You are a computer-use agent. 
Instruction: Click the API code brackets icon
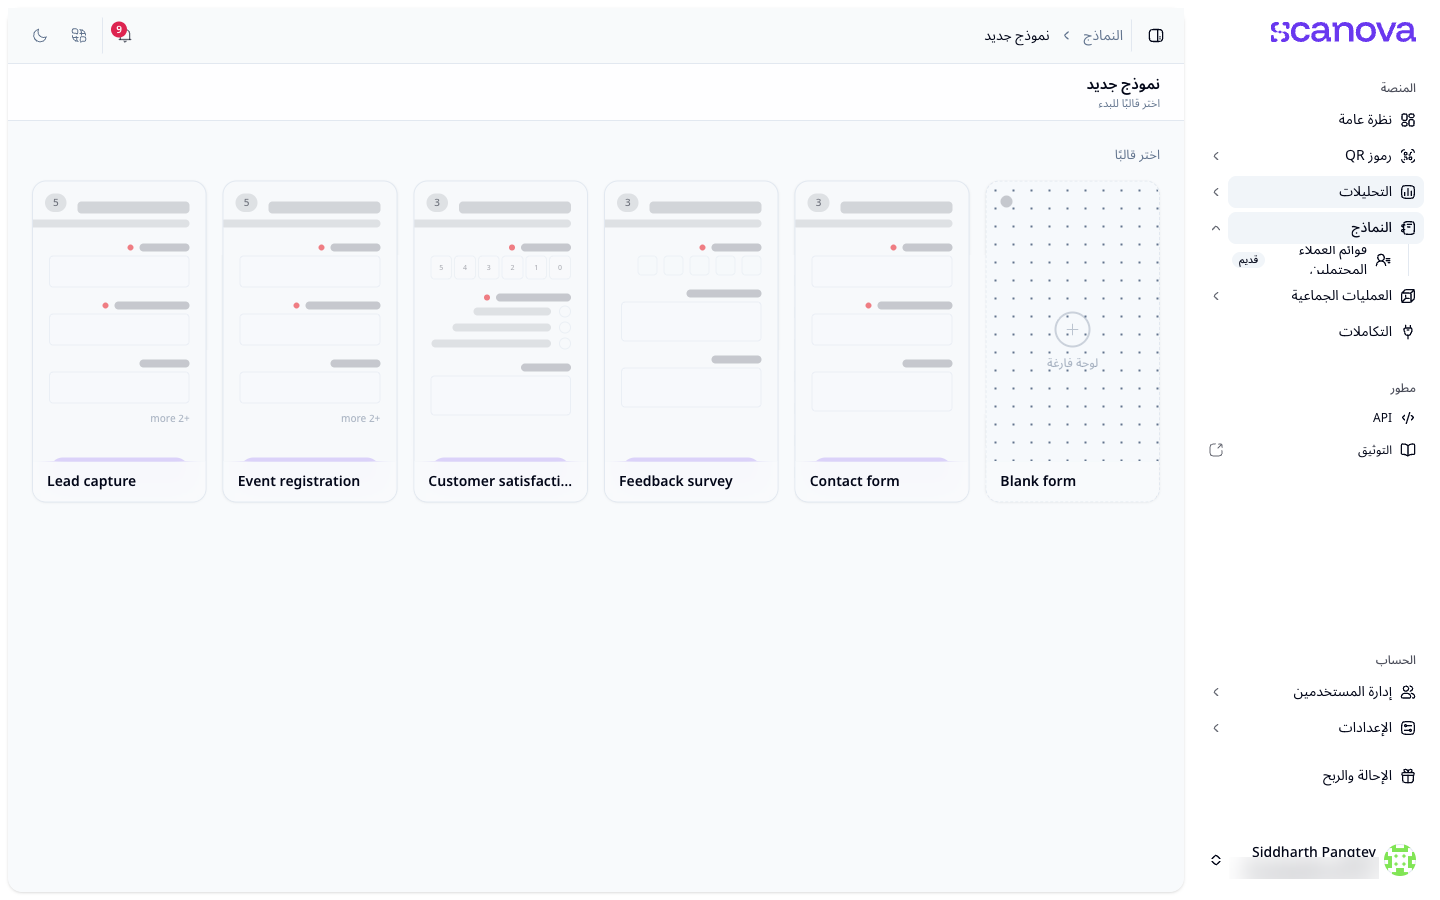tap(1408, 418)
